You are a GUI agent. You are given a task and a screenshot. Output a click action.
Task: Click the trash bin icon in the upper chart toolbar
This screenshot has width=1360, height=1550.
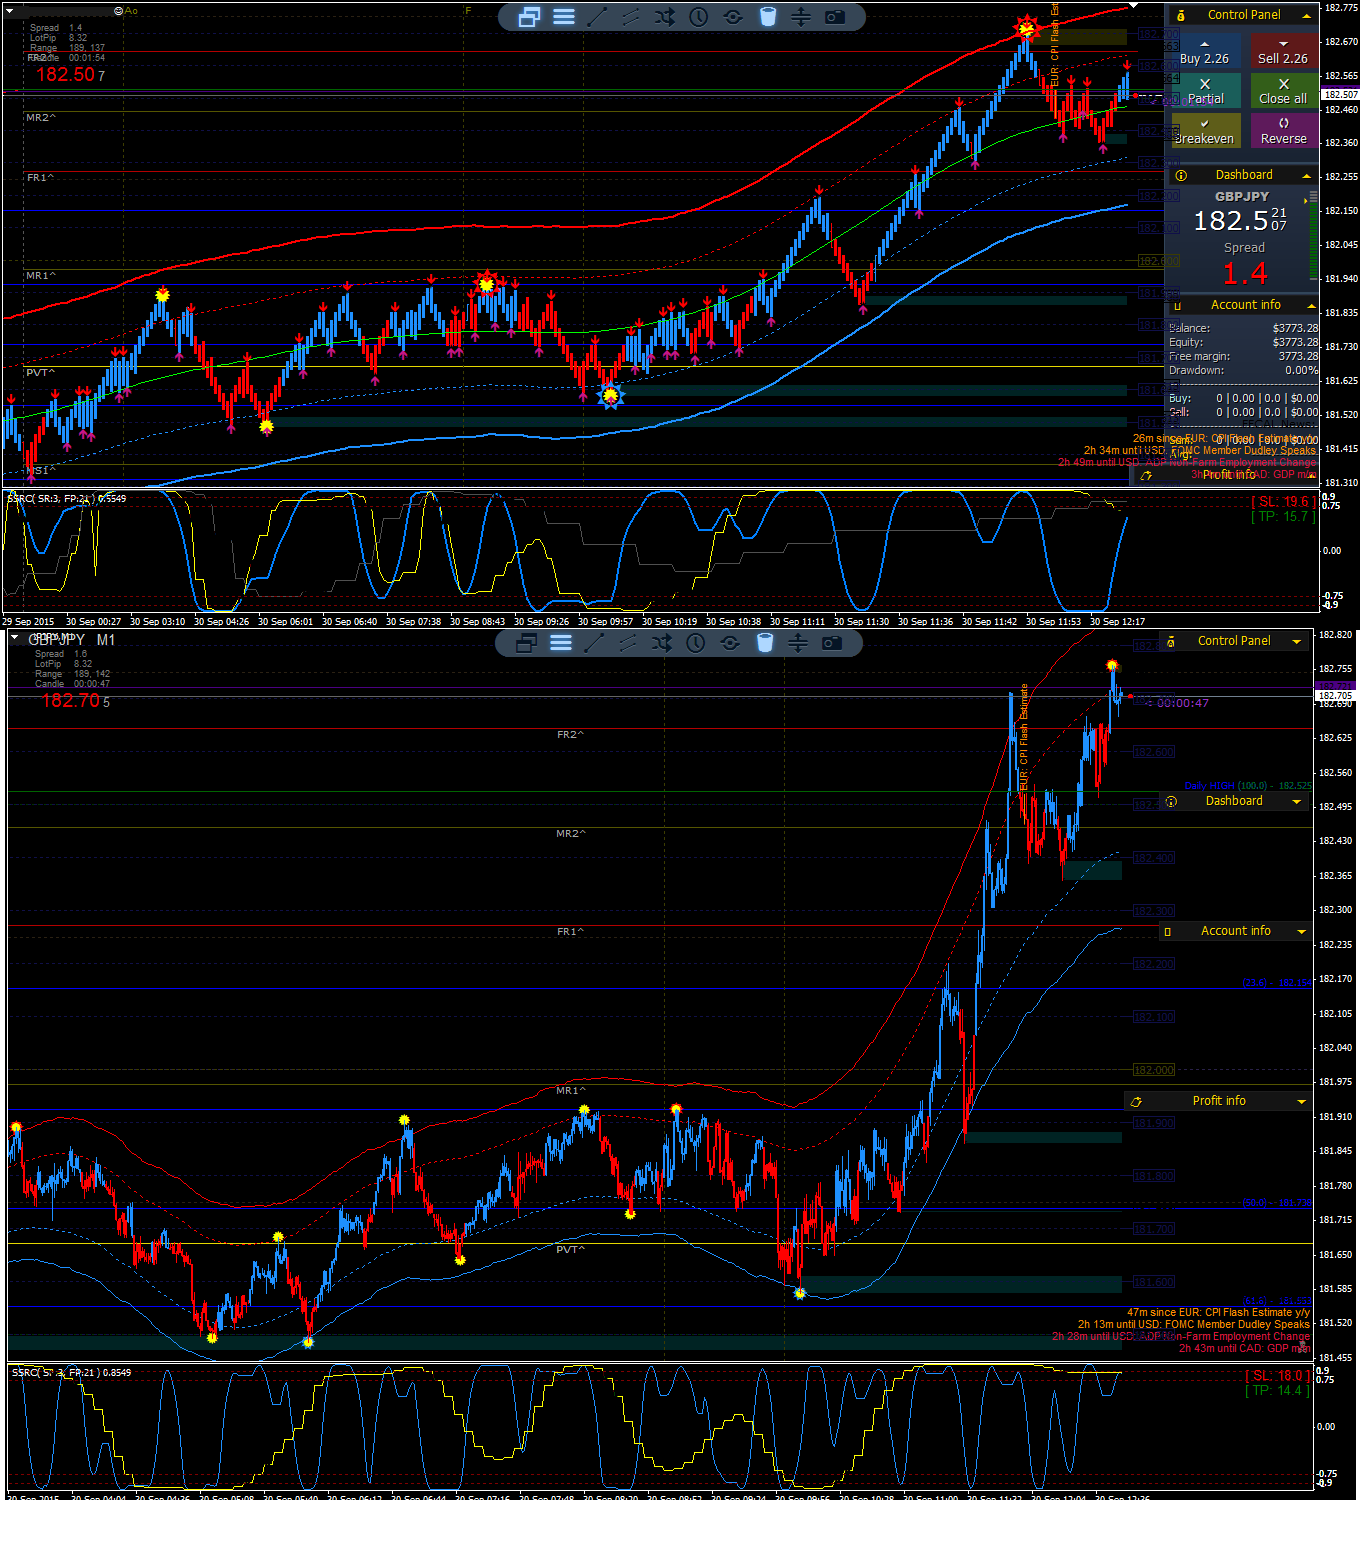point(767,17)
